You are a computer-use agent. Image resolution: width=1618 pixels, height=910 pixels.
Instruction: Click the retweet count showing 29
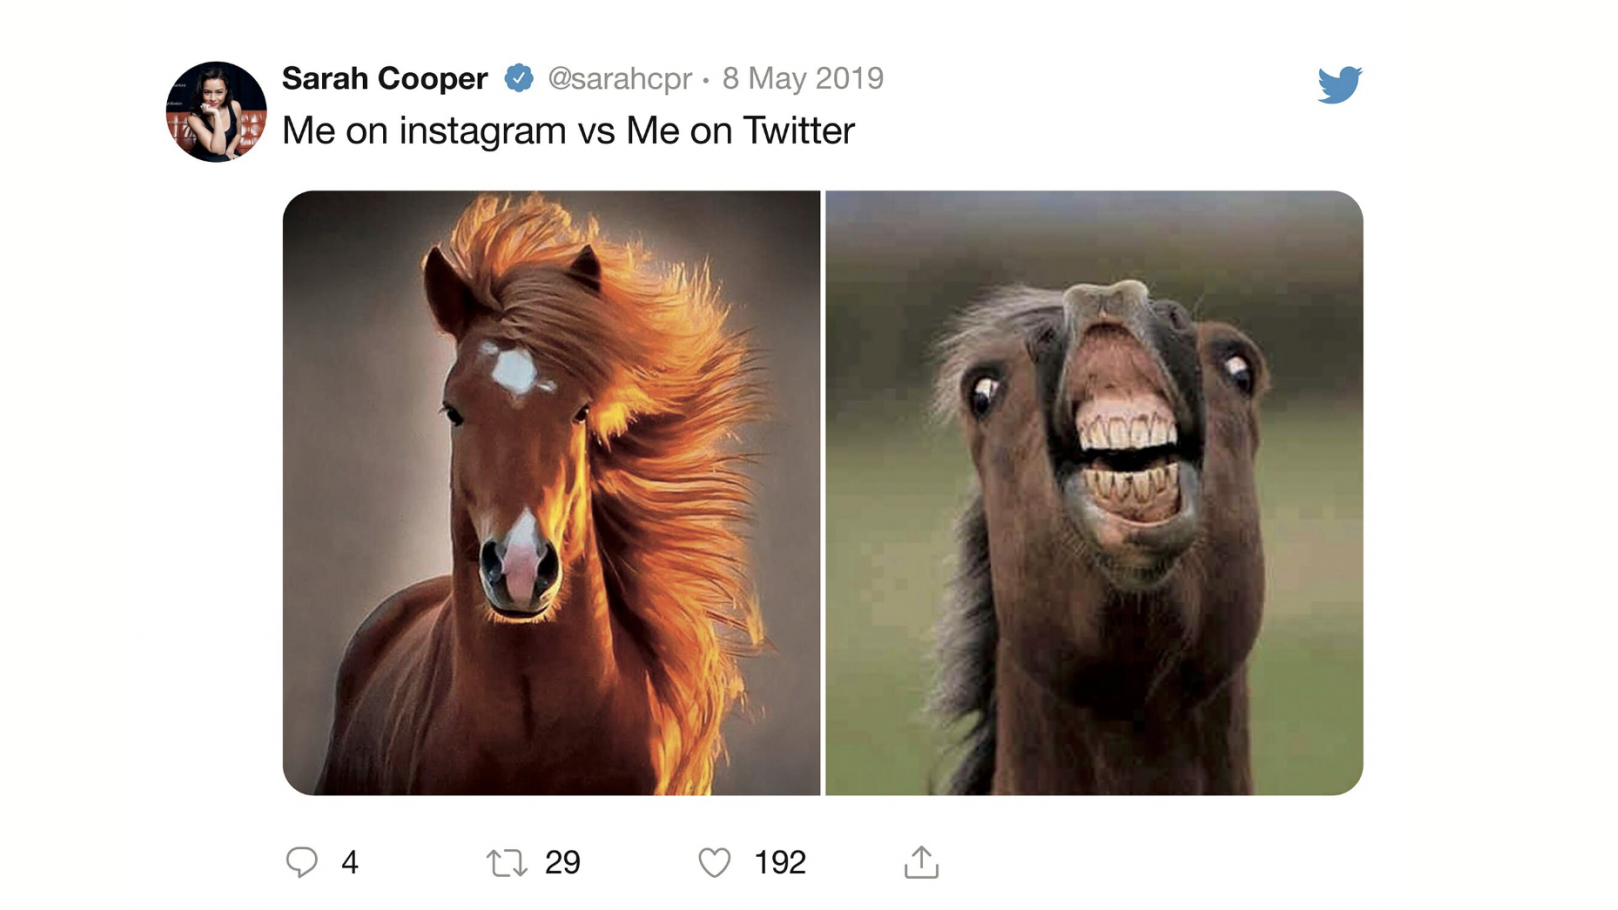click(x=564, y=862)
